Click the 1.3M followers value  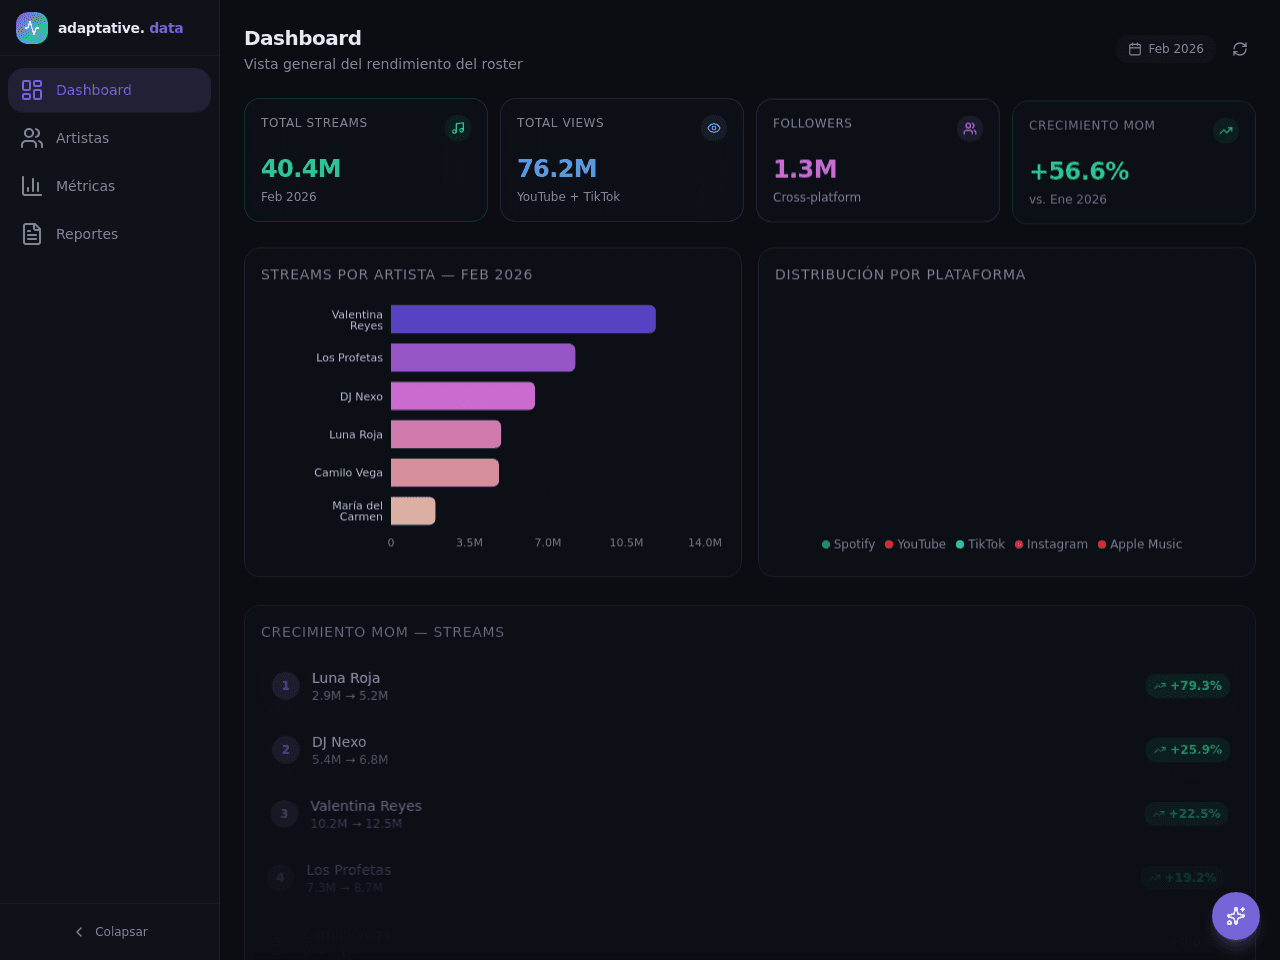(805, 170)
